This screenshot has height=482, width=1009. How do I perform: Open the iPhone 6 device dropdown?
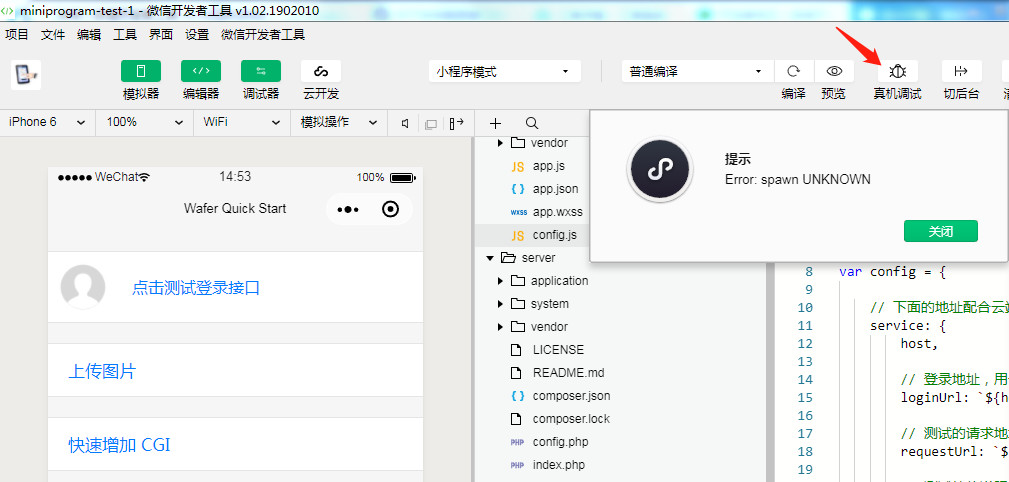coord(47,122)
